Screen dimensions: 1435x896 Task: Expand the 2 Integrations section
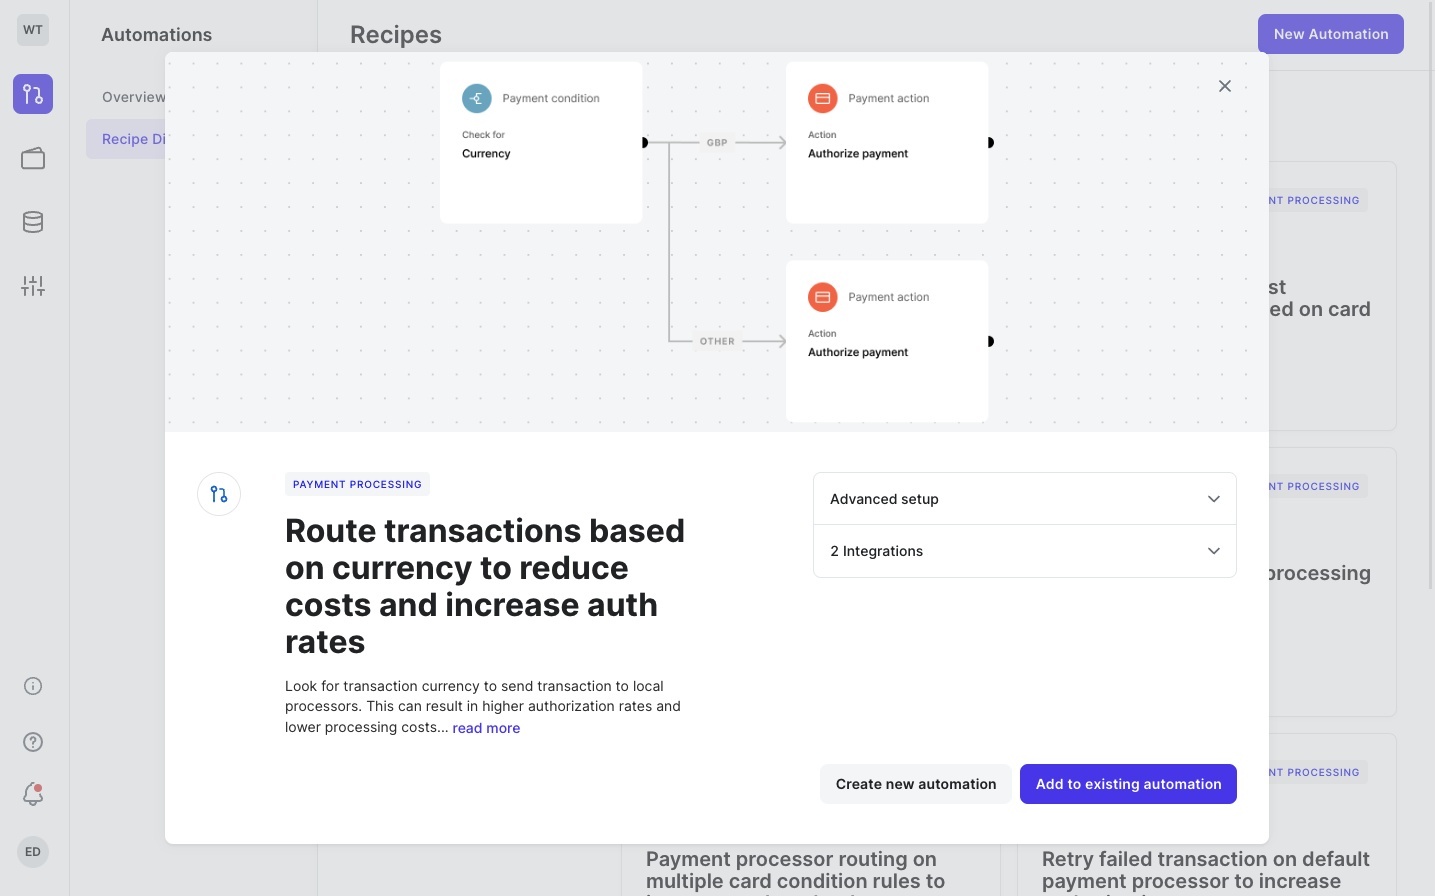1024,551
